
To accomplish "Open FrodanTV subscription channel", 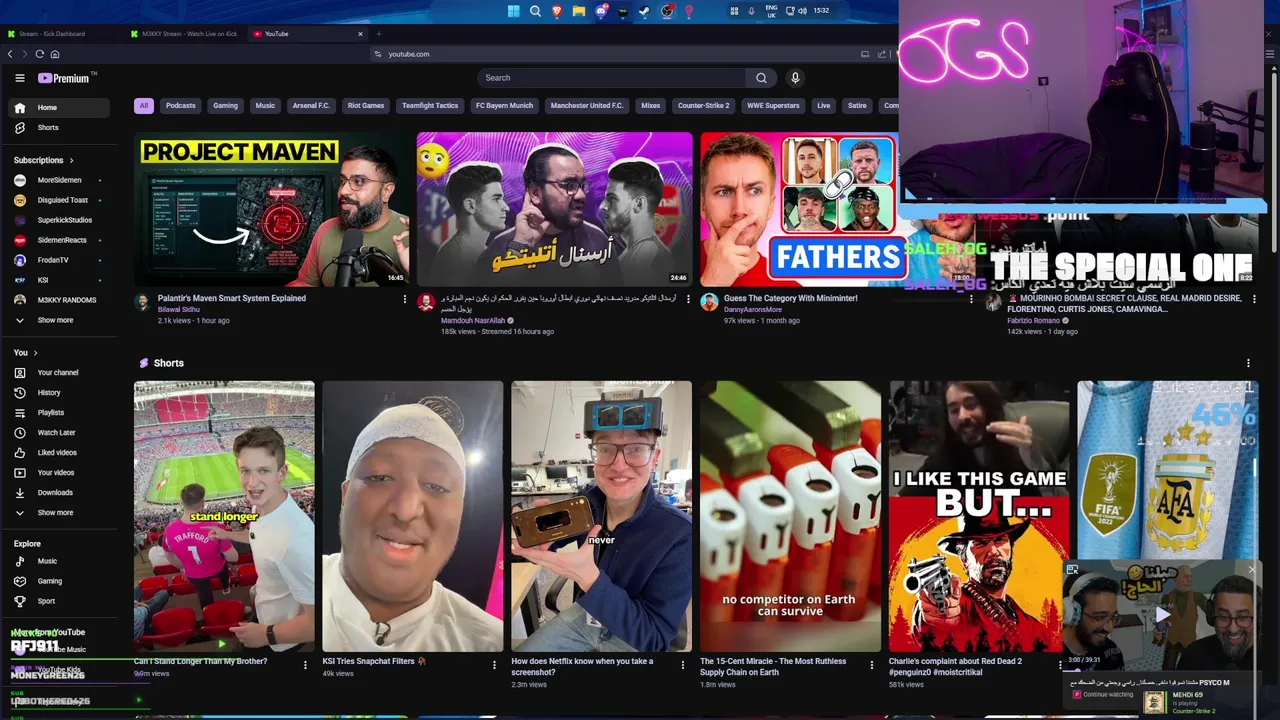I will coord(60,260).
